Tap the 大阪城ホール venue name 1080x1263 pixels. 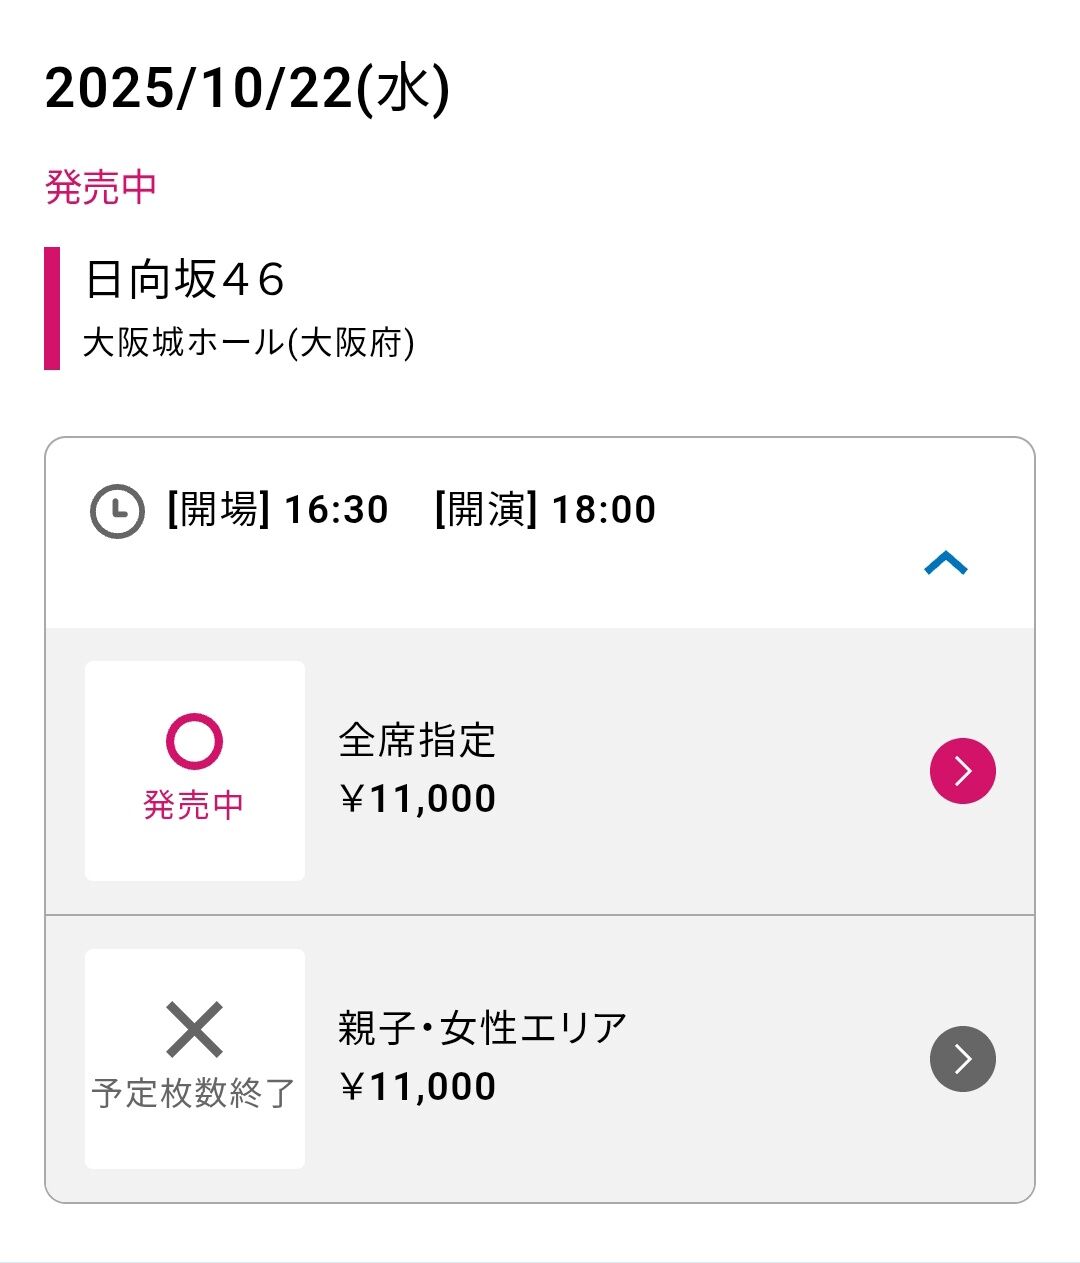point(183,343)
